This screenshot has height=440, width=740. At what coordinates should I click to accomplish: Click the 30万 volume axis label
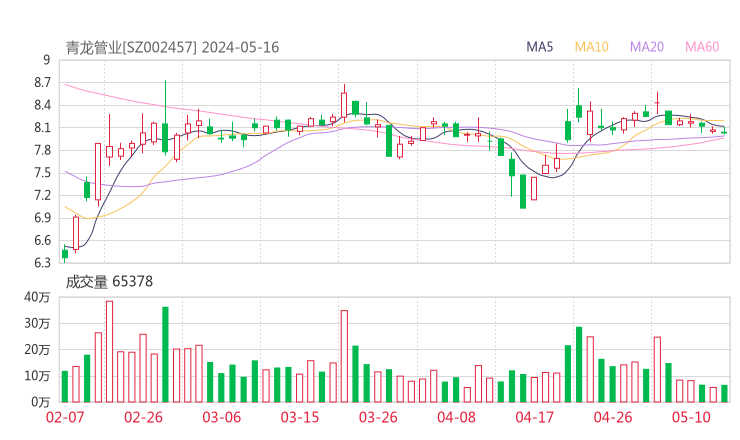[37, 324]
